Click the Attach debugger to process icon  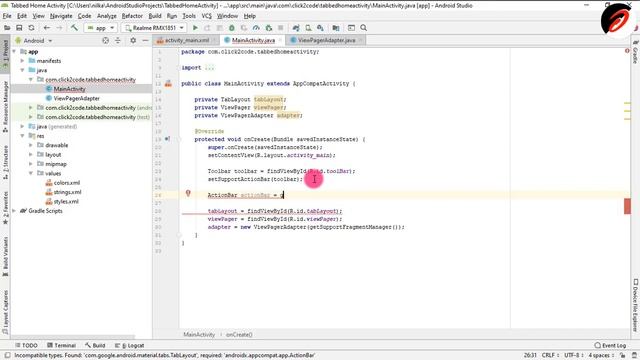269,28
